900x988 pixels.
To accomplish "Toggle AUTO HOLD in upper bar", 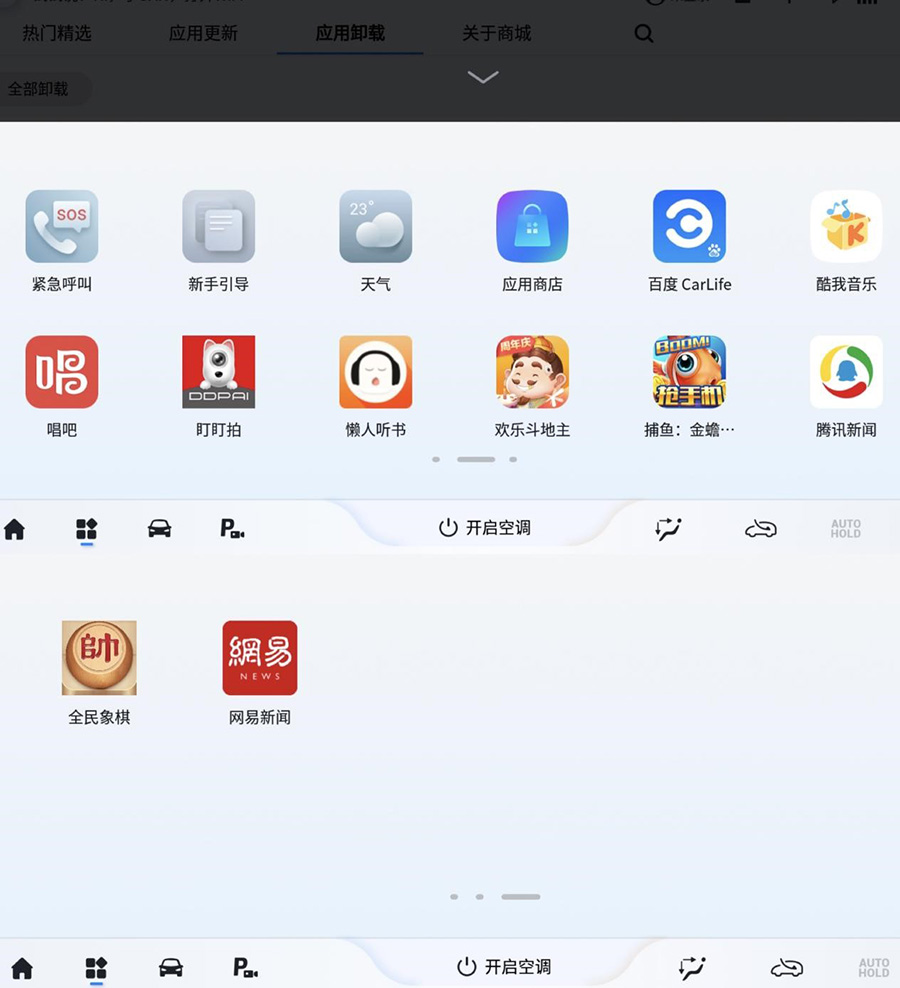I will point(846,529).
